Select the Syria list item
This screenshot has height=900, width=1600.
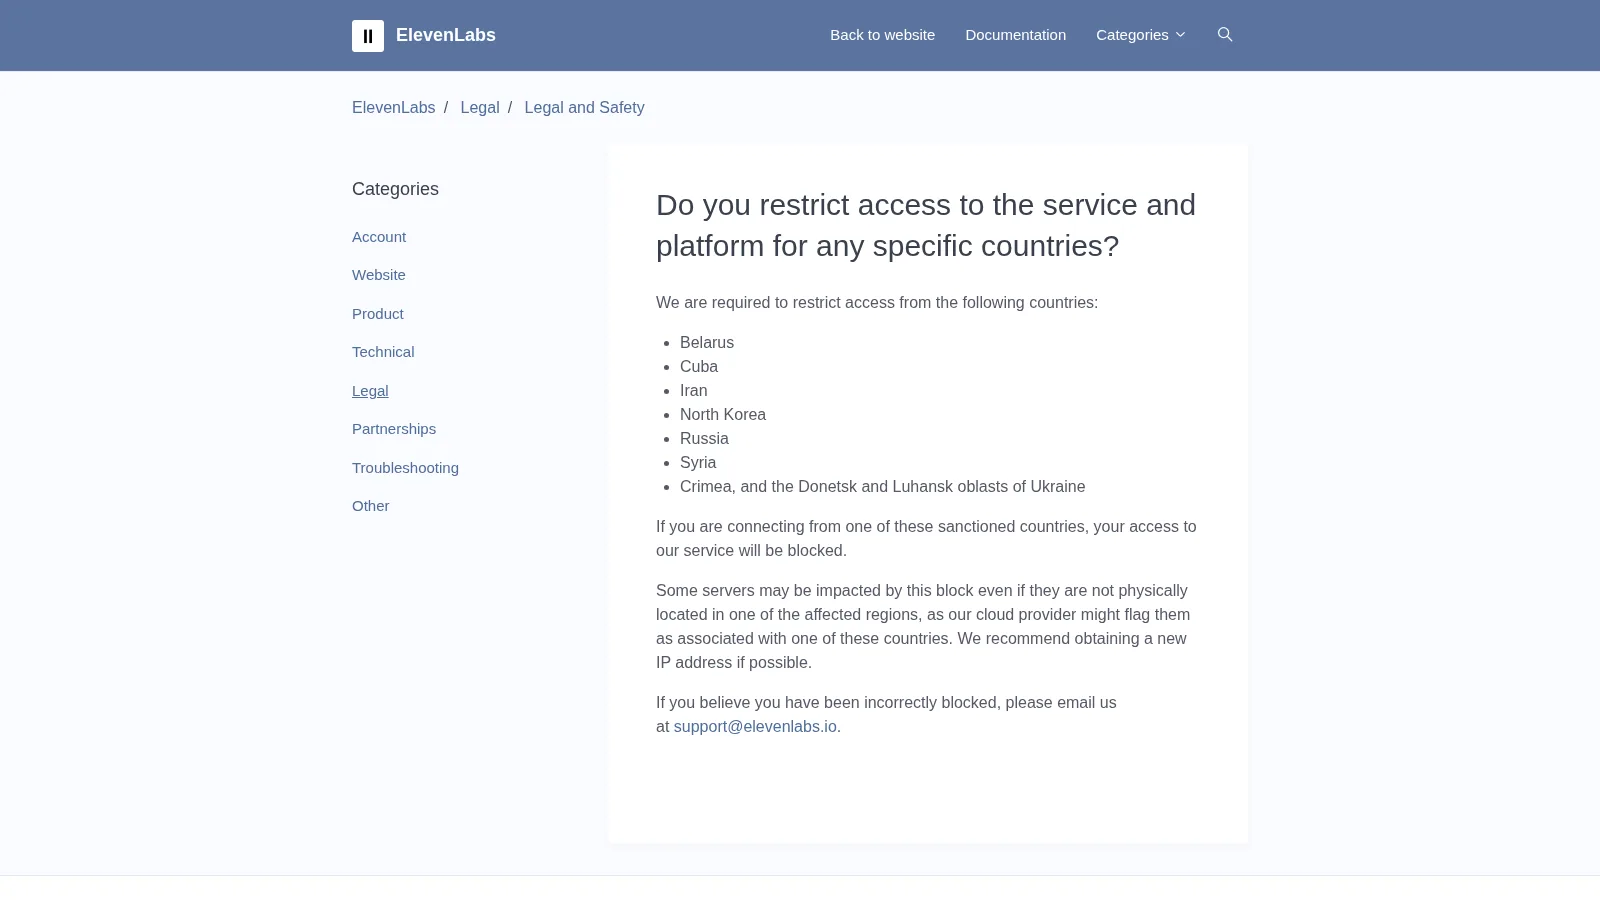tap(698, 463)
